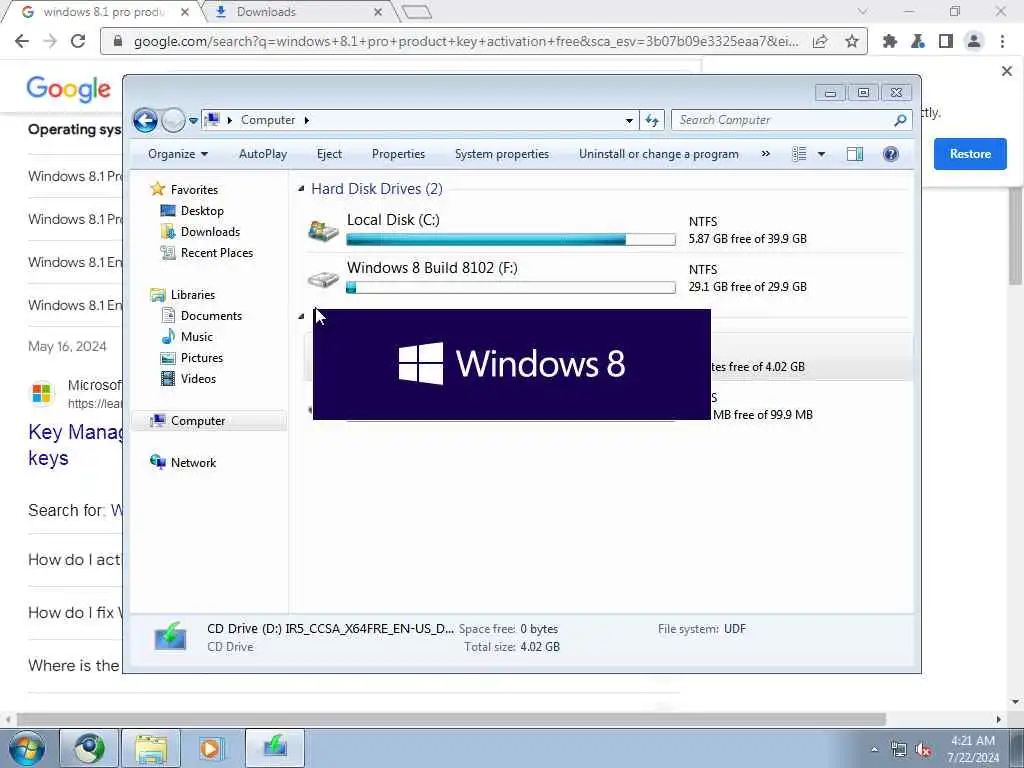Collapse the Hard Disk Drives group

301,189
